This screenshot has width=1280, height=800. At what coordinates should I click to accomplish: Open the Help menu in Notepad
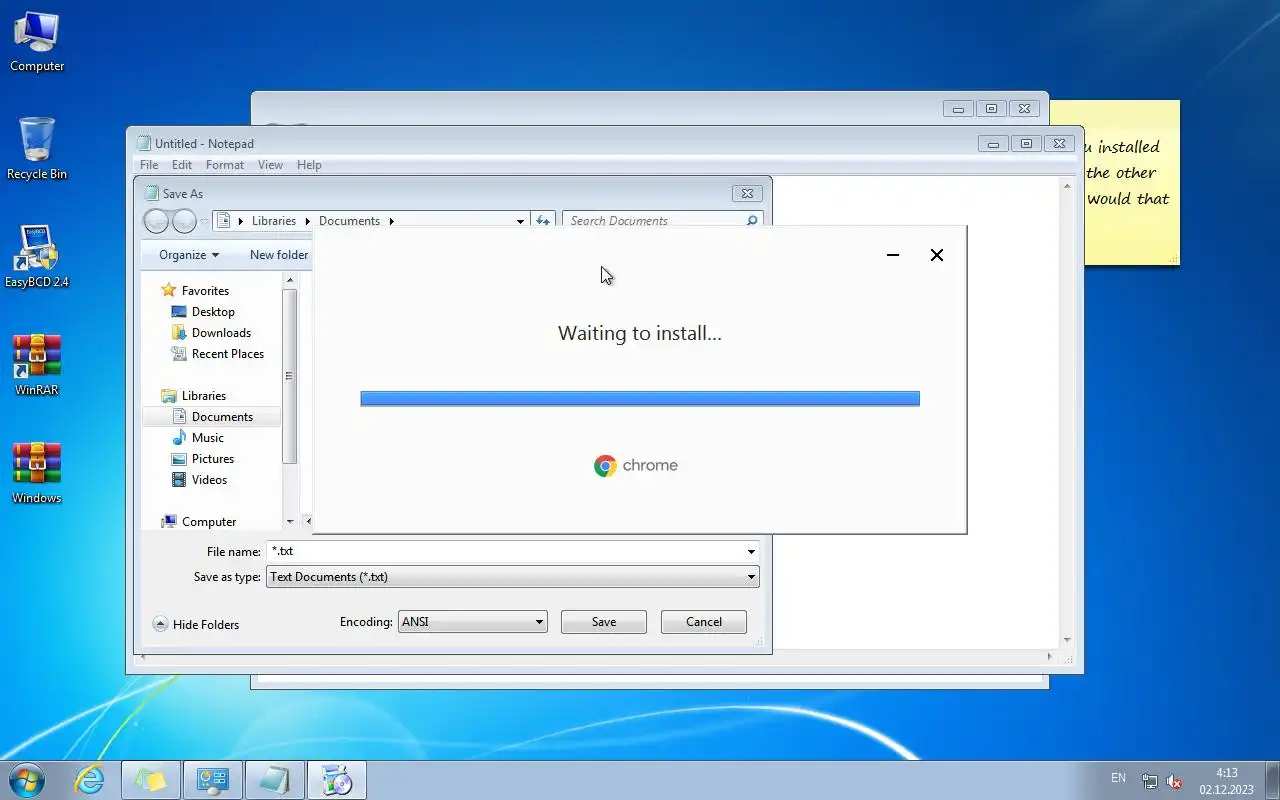(x=309, y=165)
